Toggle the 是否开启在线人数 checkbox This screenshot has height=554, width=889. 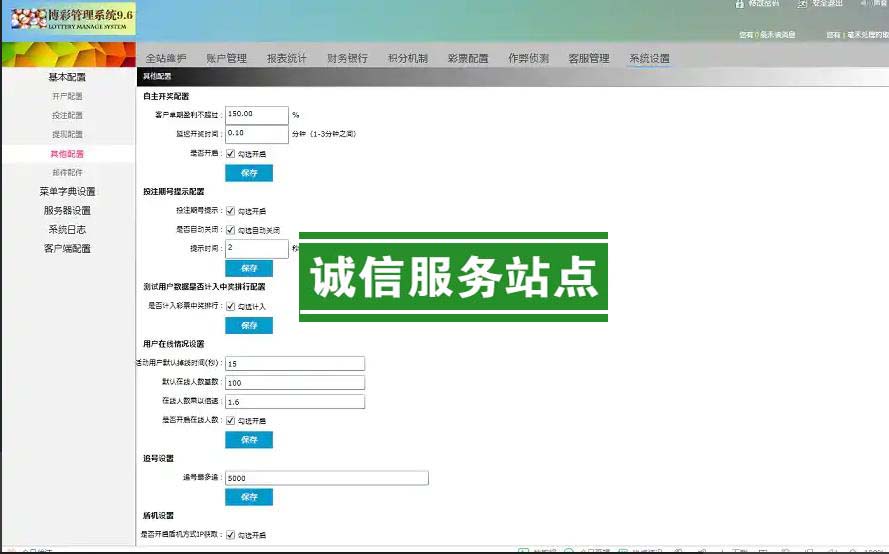point(231,421)
